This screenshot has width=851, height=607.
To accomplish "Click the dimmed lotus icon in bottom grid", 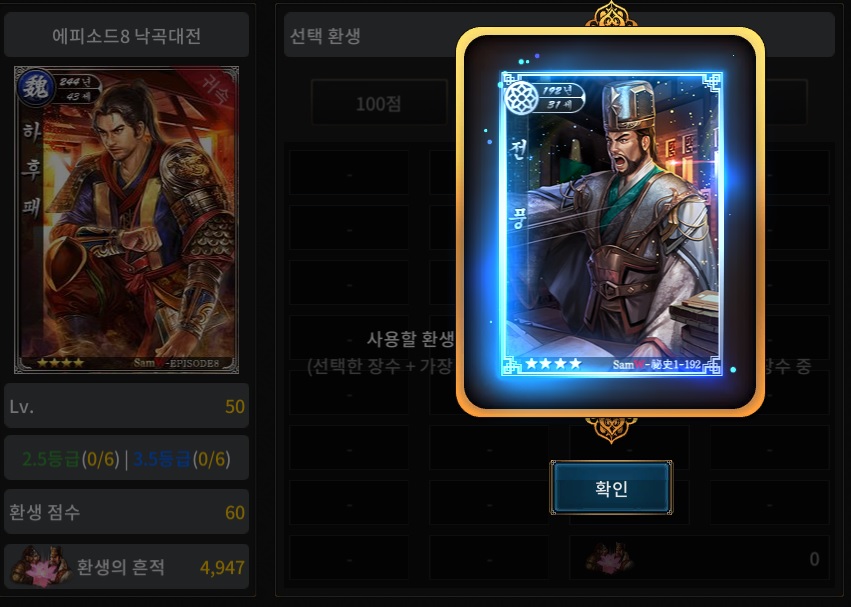I will click(x=609, y=559).
